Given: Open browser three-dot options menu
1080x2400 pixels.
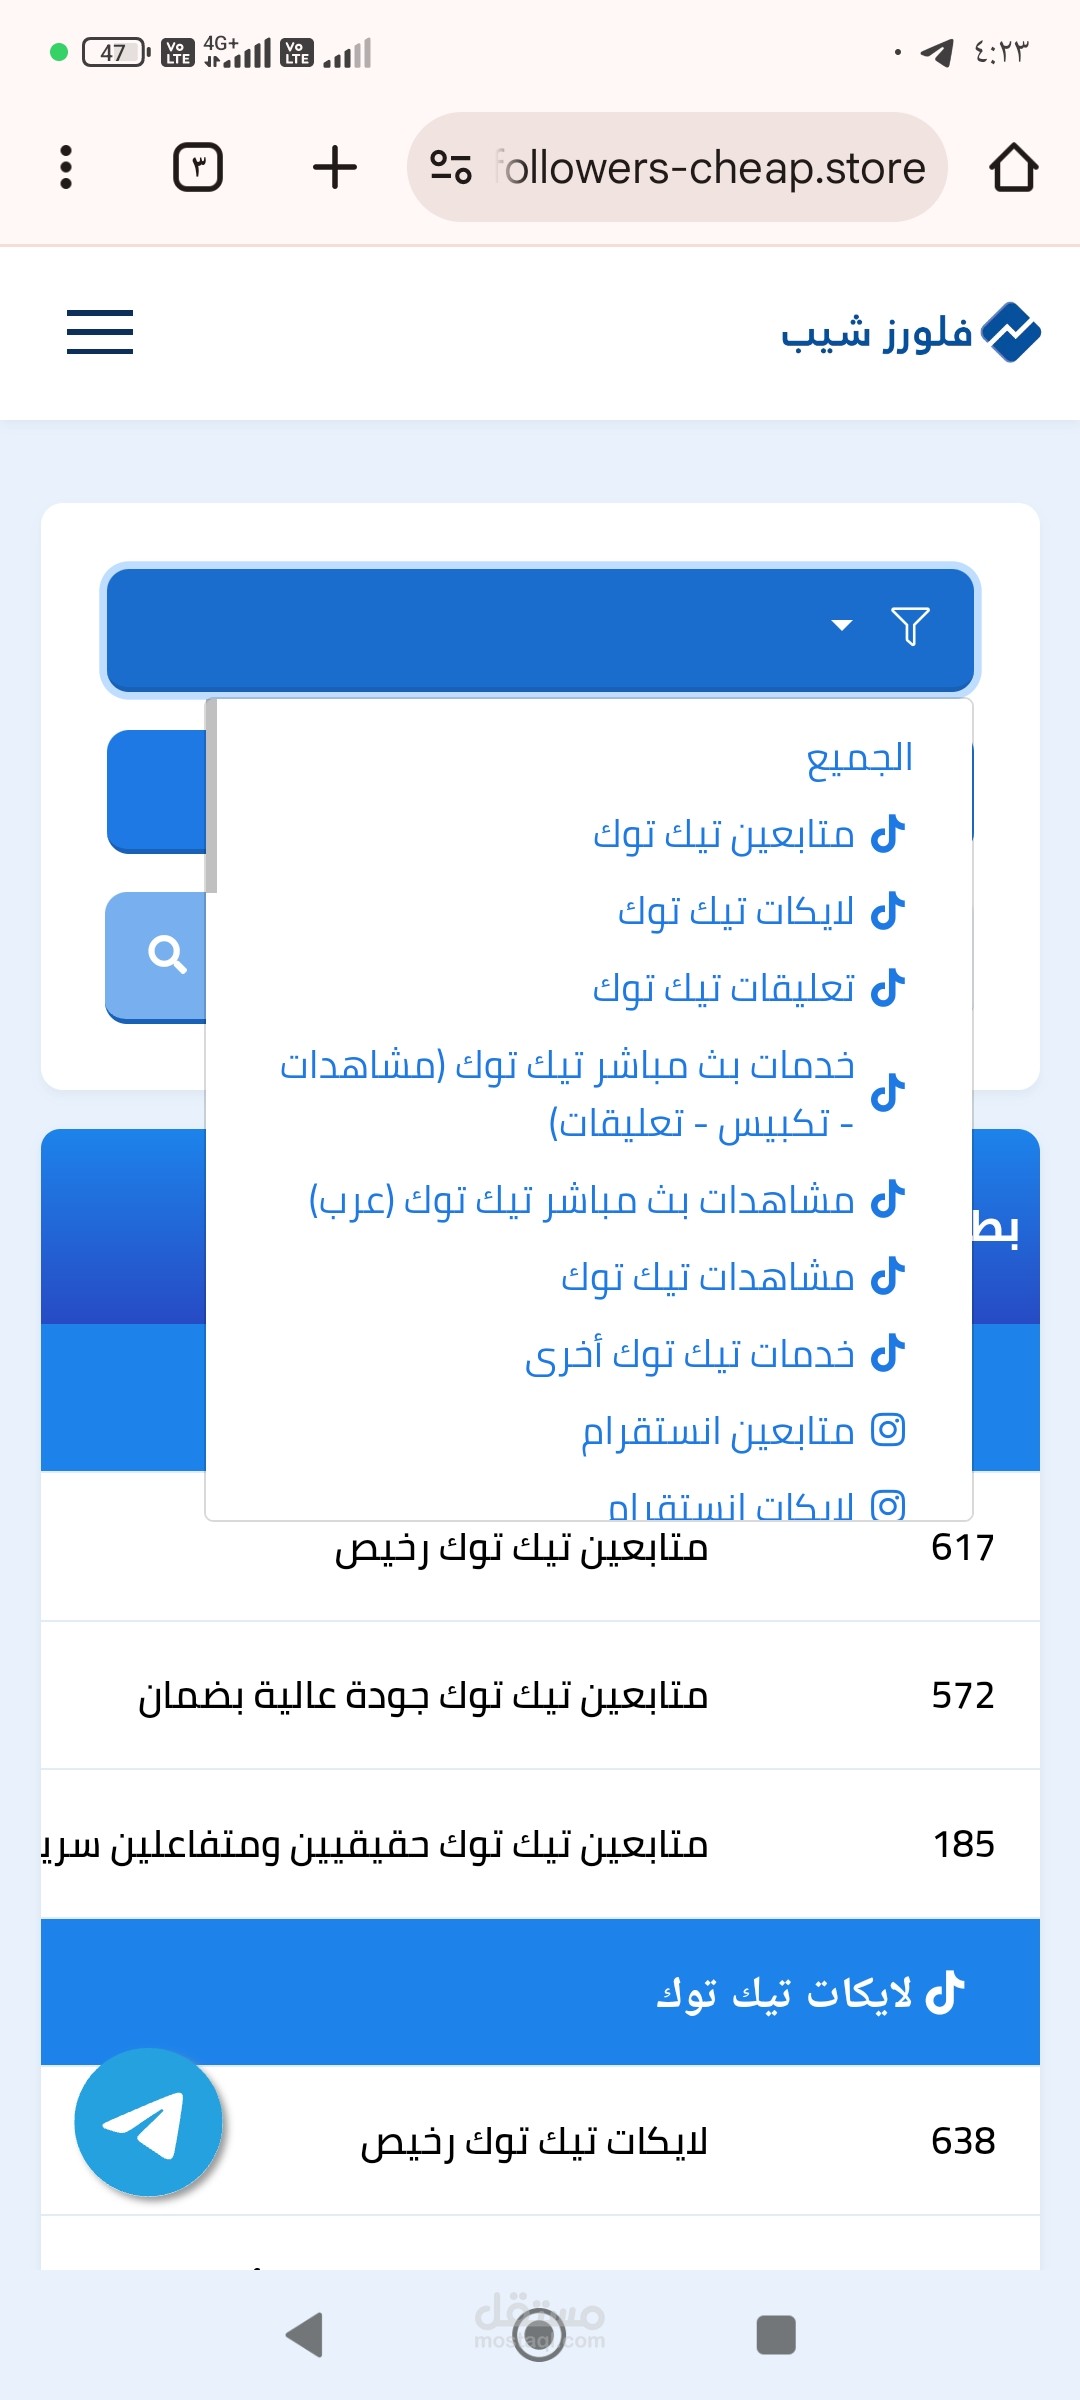Looking at the screenshot, I should click(66, 167).
